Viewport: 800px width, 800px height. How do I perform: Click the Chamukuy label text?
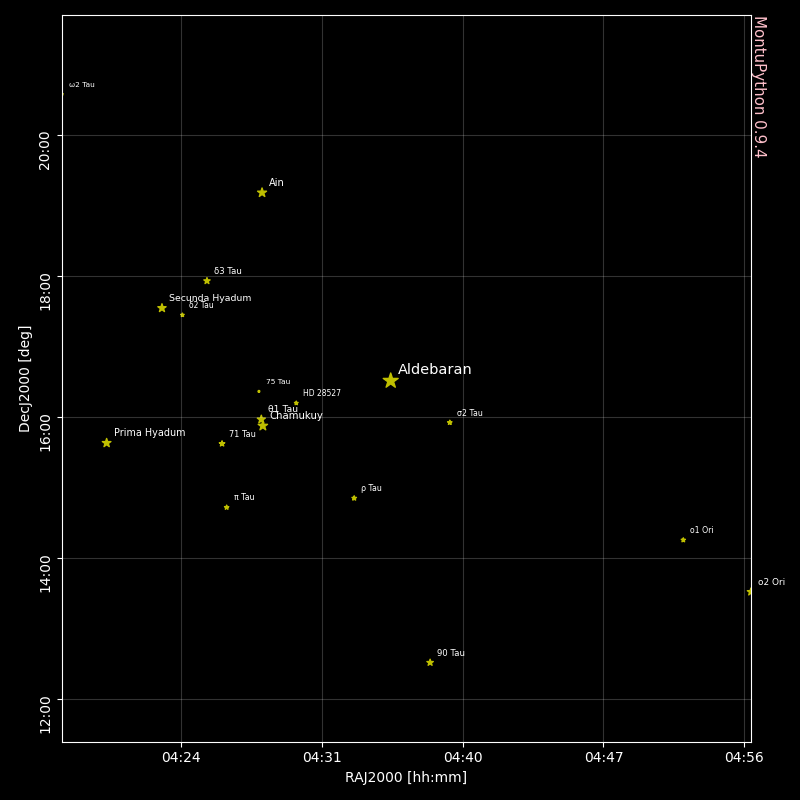coord(296,416)
